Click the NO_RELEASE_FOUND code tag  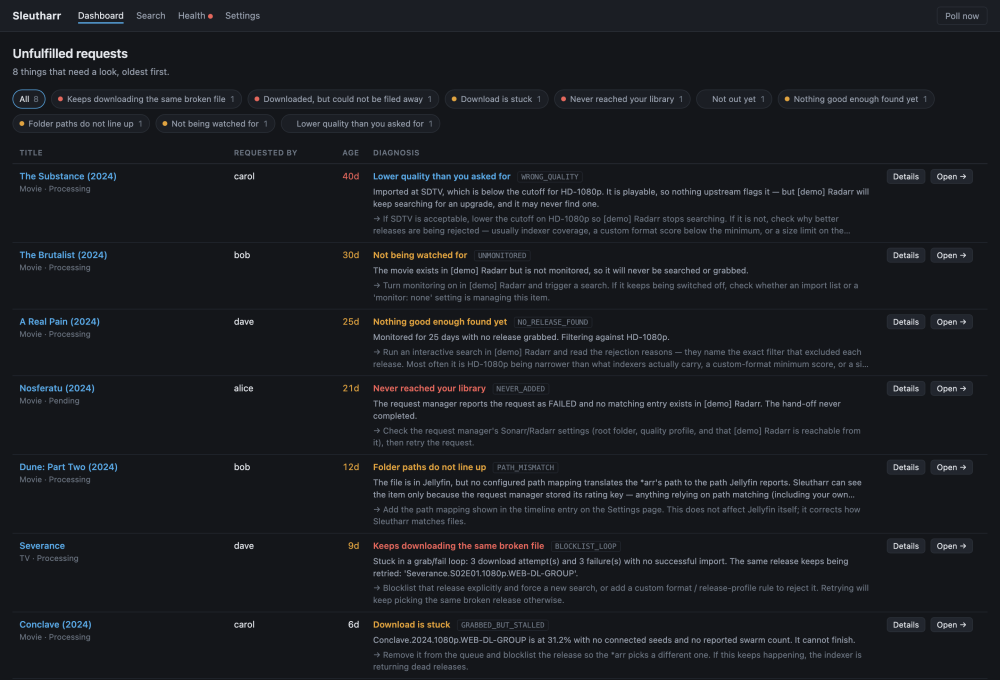(552, 322)
